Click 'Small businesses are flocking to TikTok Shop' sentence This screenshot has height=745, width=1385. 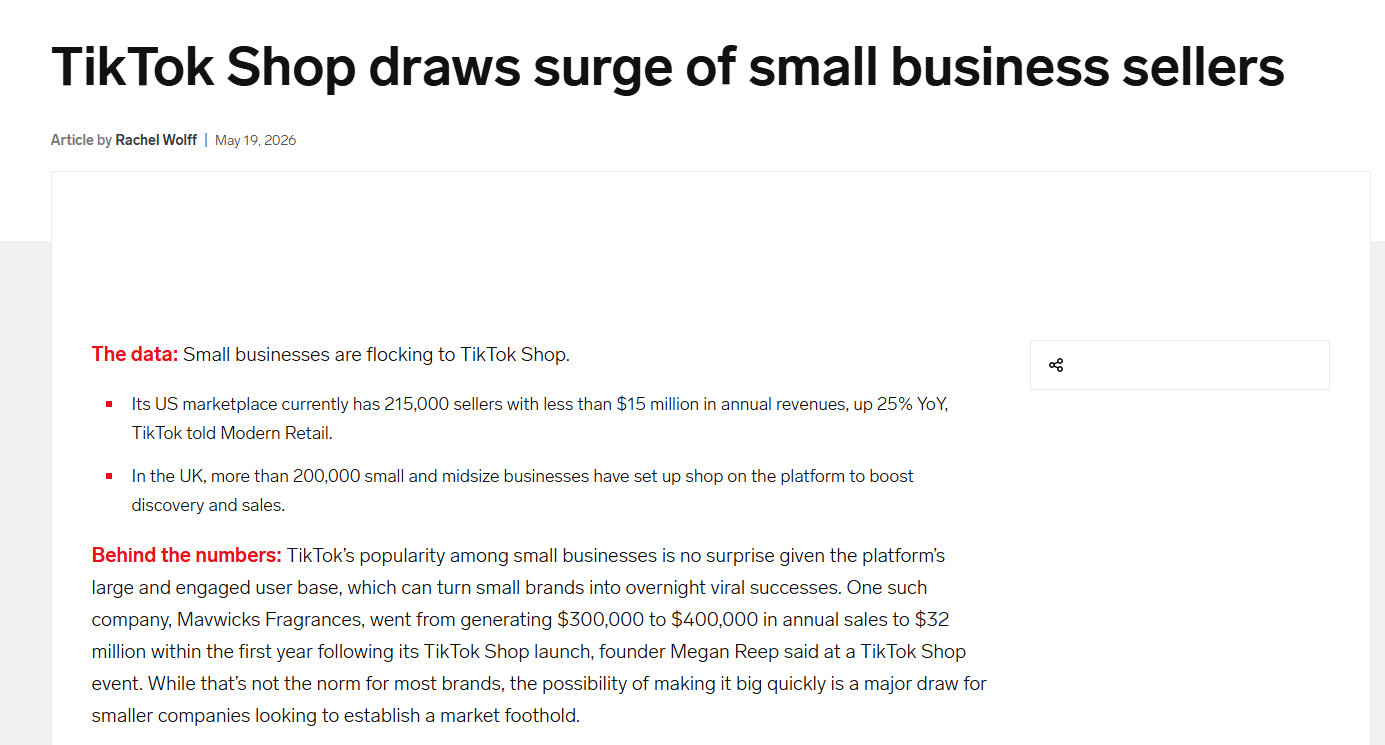click(x=376, y=354)
